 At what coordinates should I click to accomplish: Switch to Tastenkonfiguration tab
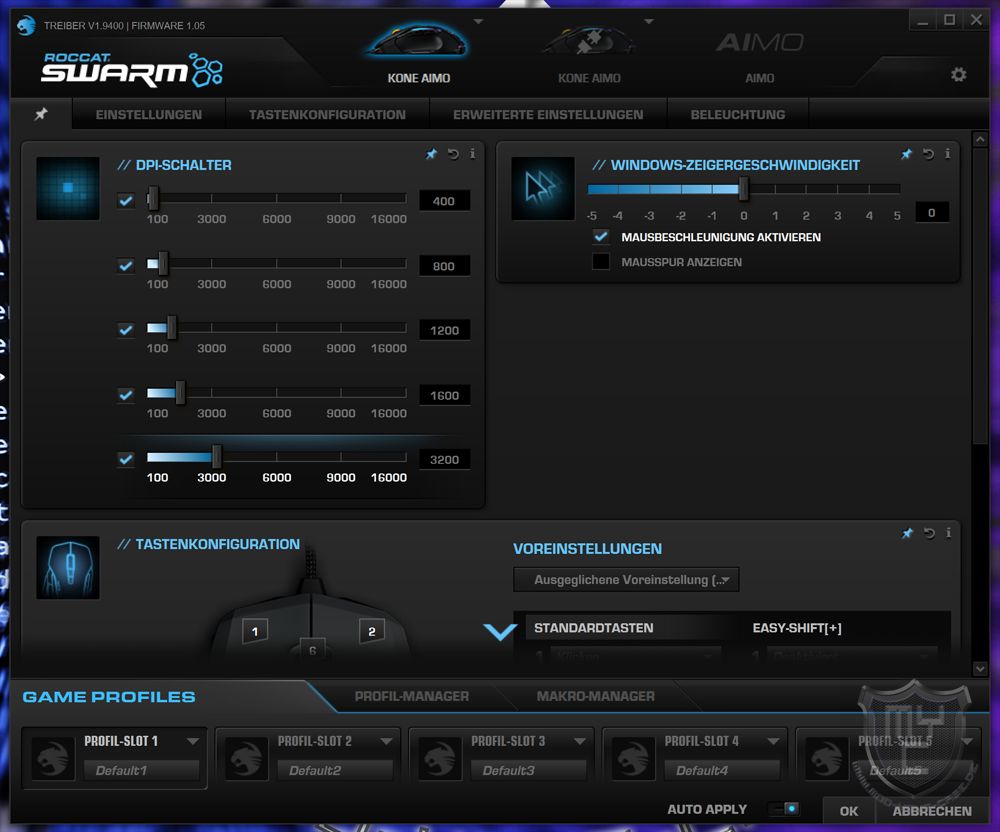(x=327, y=115)
